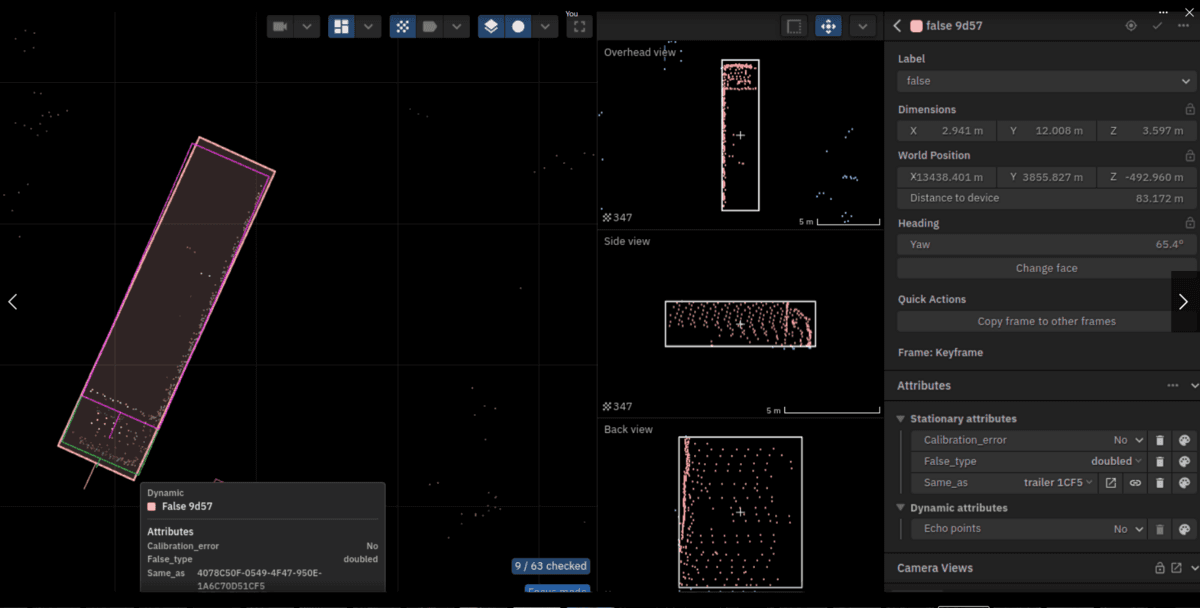Delete the Calibration_error attribute
This screenshot has width=1200, height=608.
point(1159,440)
